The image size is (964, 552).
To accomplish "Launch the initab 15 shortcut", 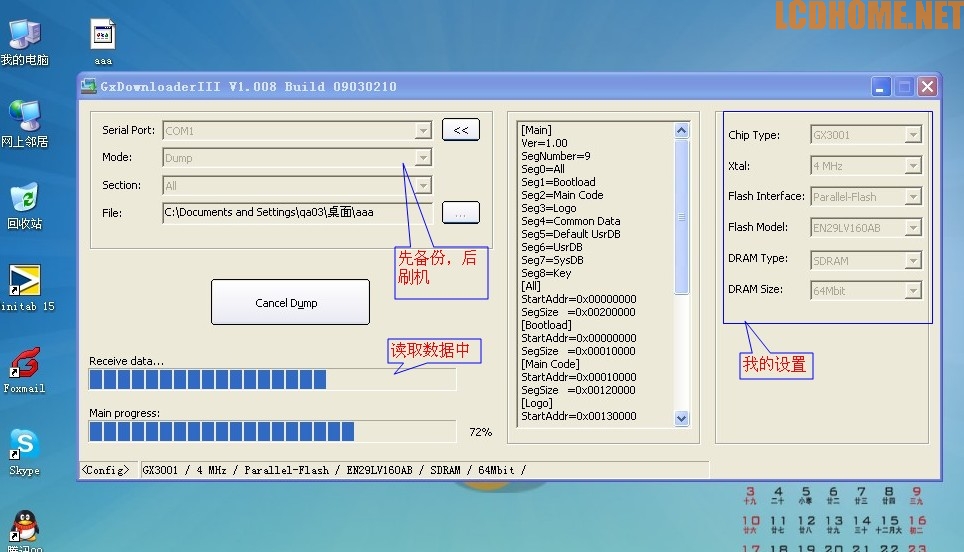I will pos(27,288).
